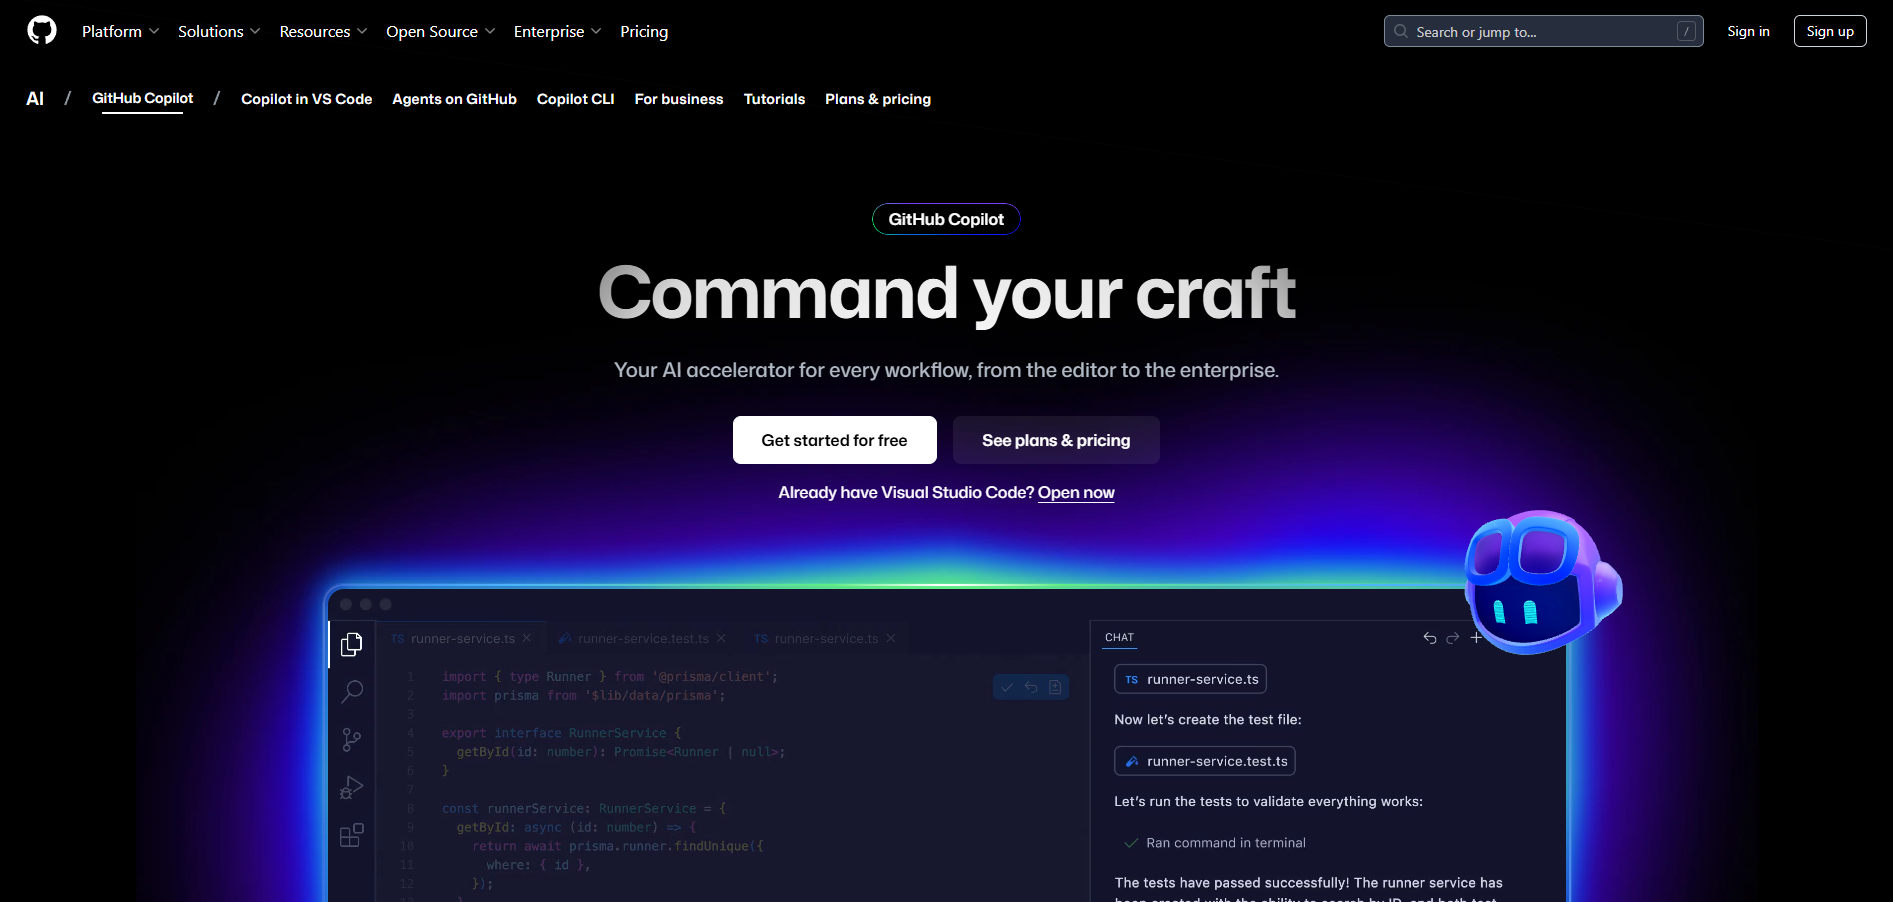Viewport: 1893px width, 902px height.
Task: Open the Explorer files icon in editor sidebar
Action: (351, 644)
